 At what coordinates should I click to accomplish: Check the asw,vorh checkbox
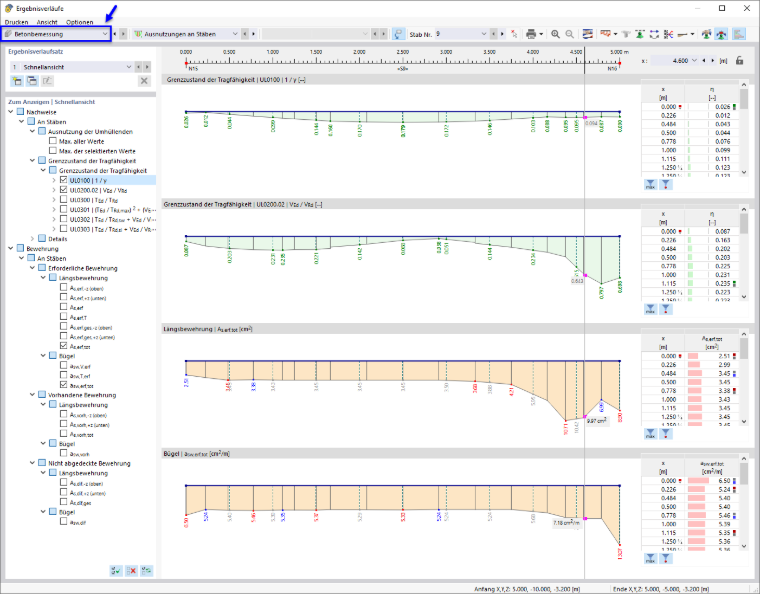click(63, 453)
